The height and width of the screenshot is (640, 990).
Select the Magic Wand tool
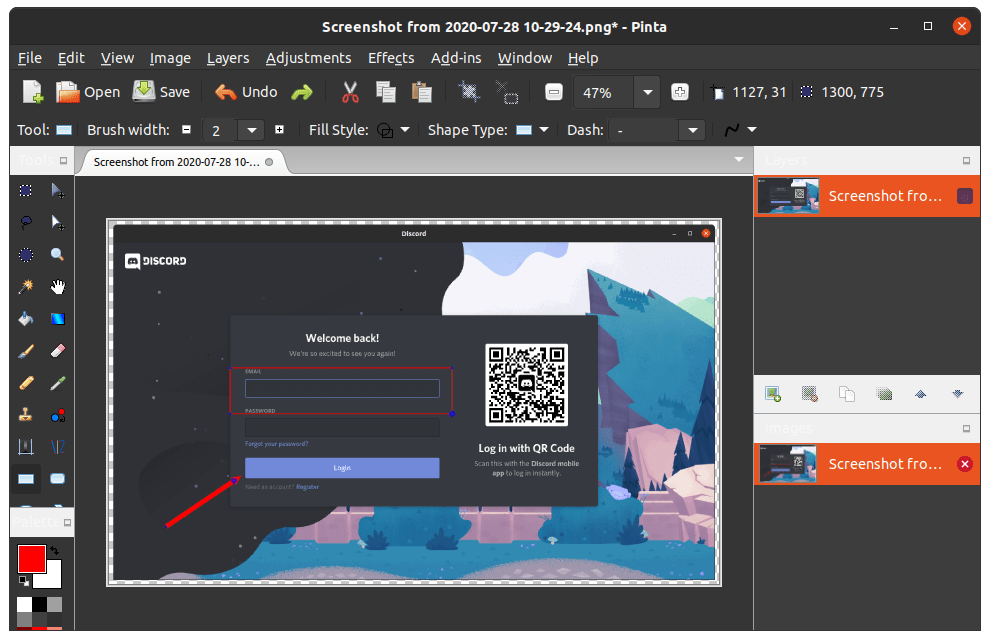click(25, 286)
